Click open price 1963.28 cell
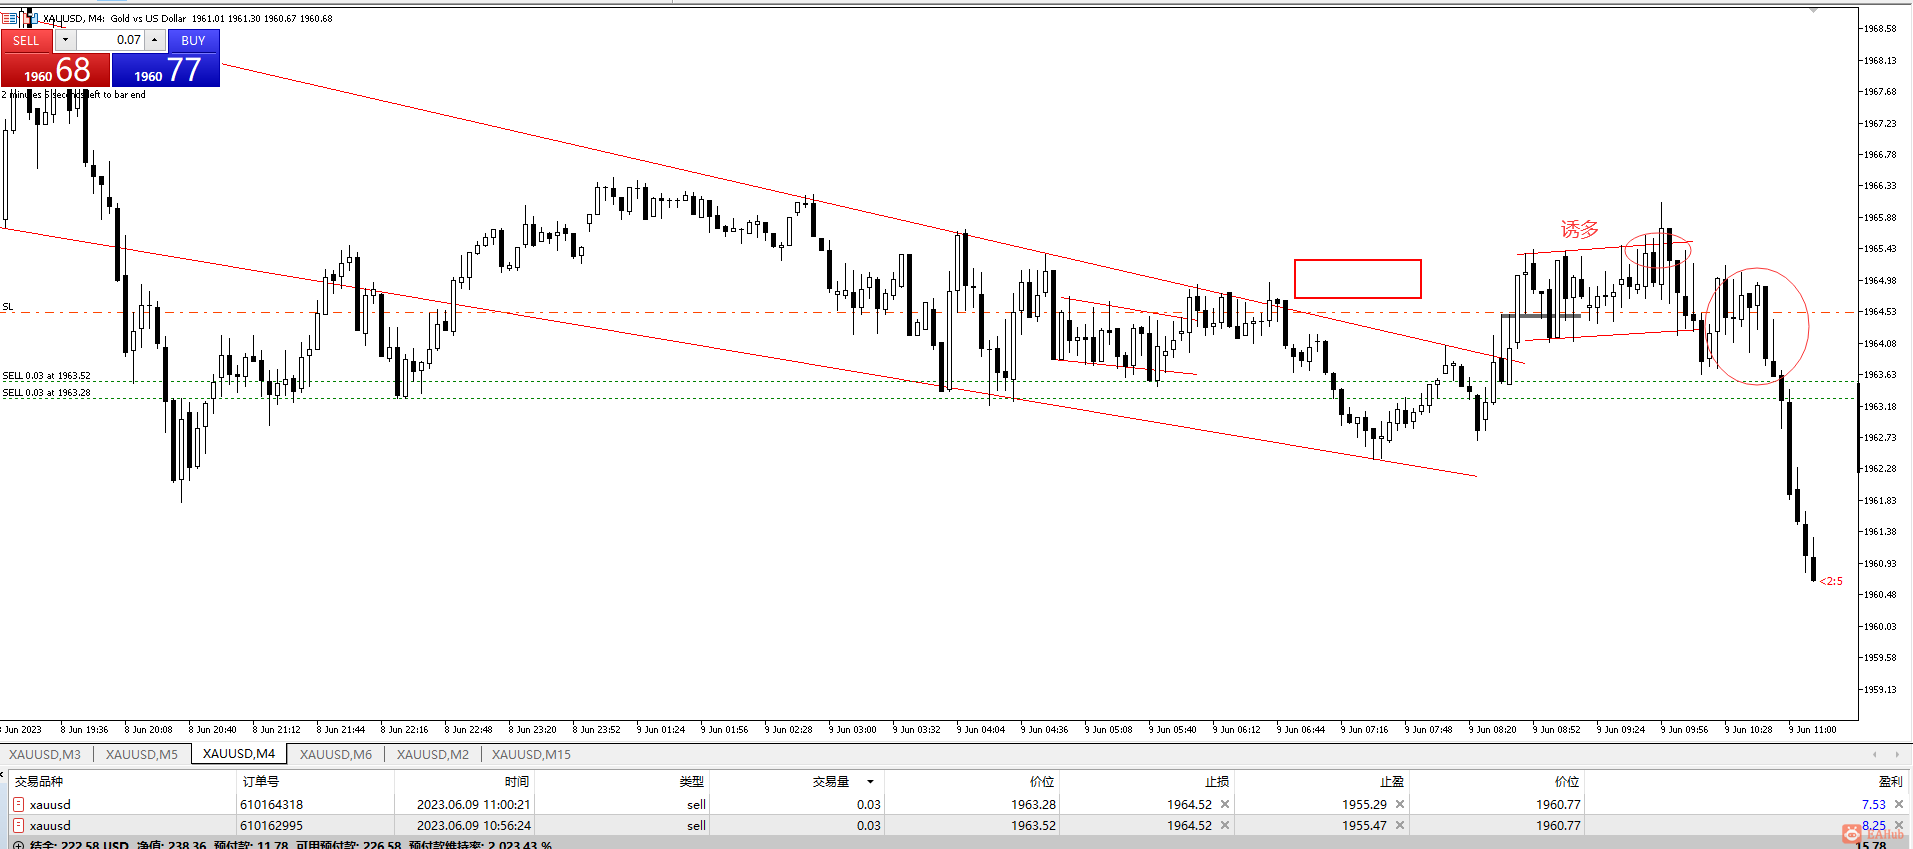1913x849 pixels. 1033,804
